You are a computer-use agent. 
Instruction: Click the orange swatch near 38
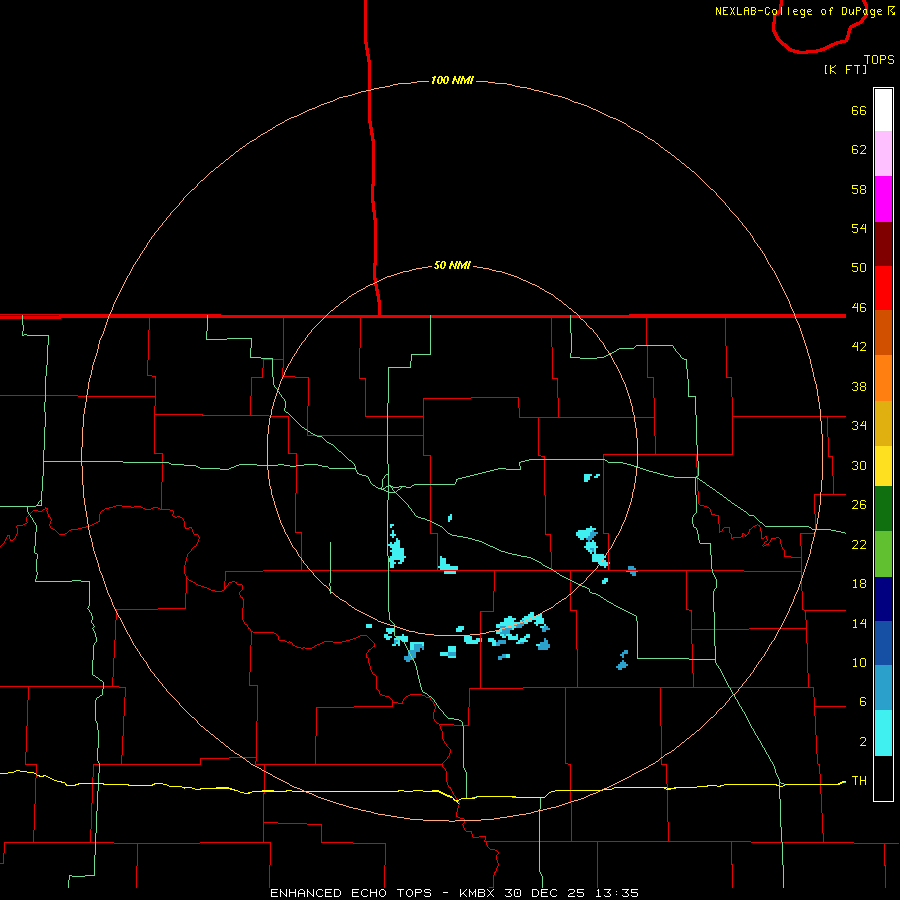[883, 378]
